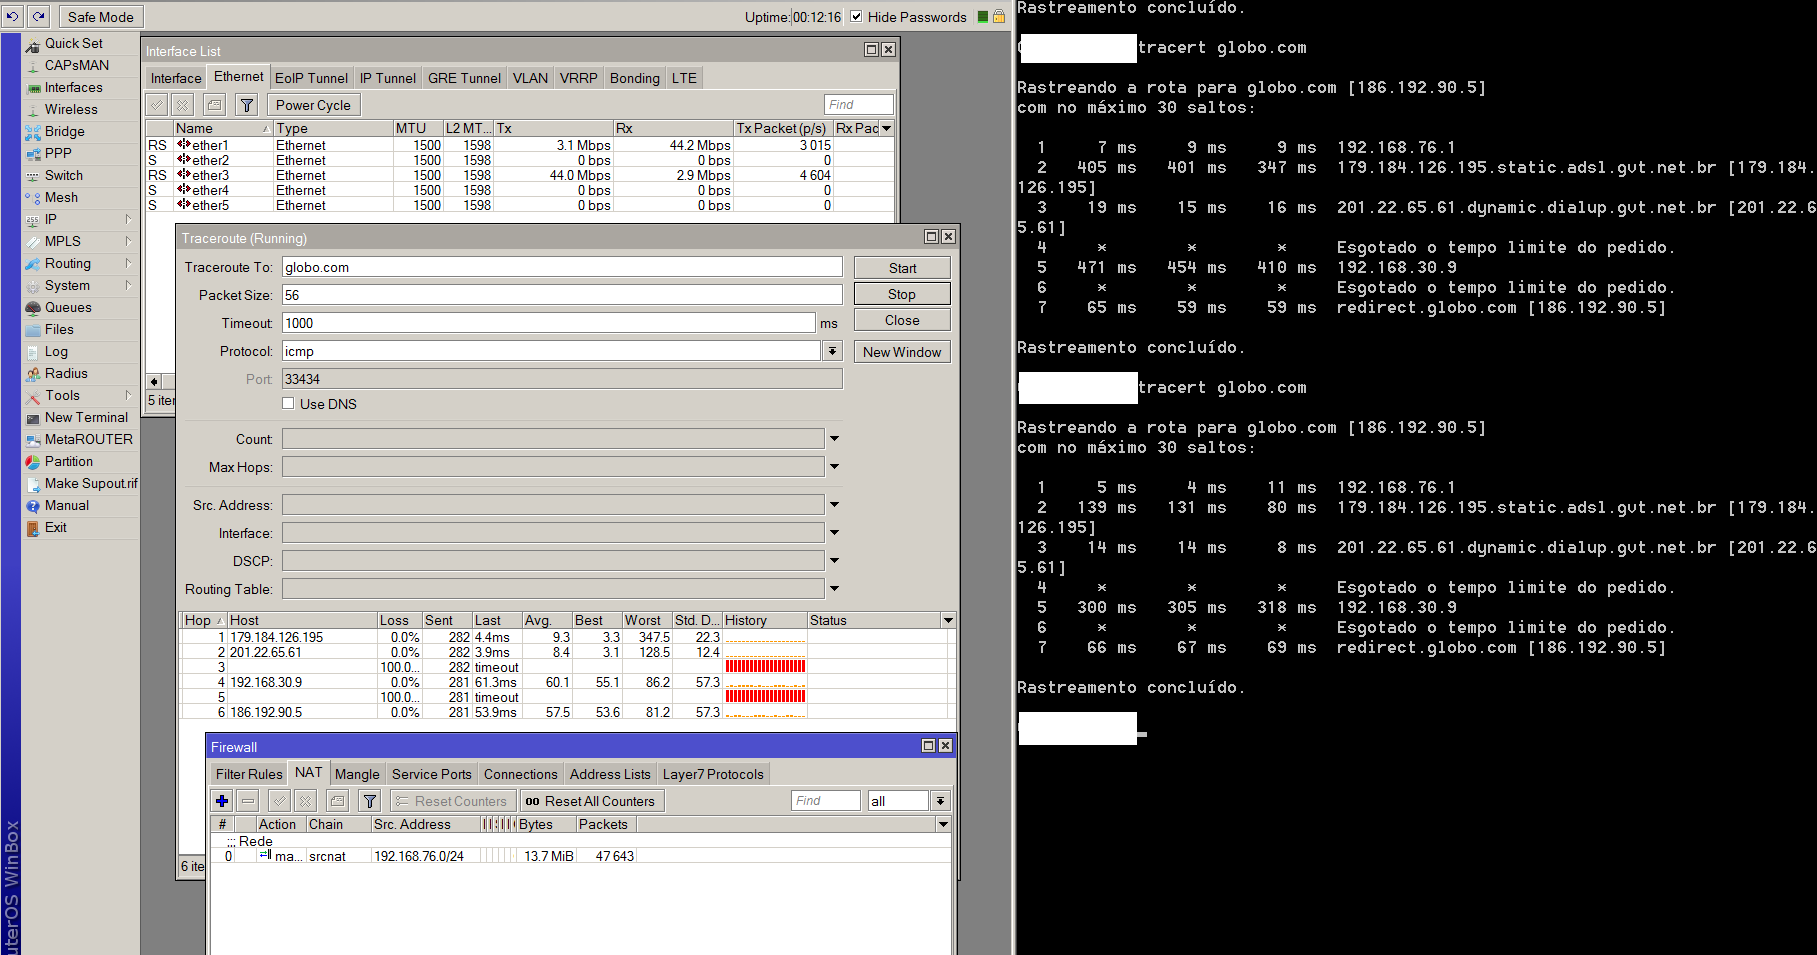The image size is (1817, 955).
Task: Open the Log panel from the sidebar
Action: 56,351
